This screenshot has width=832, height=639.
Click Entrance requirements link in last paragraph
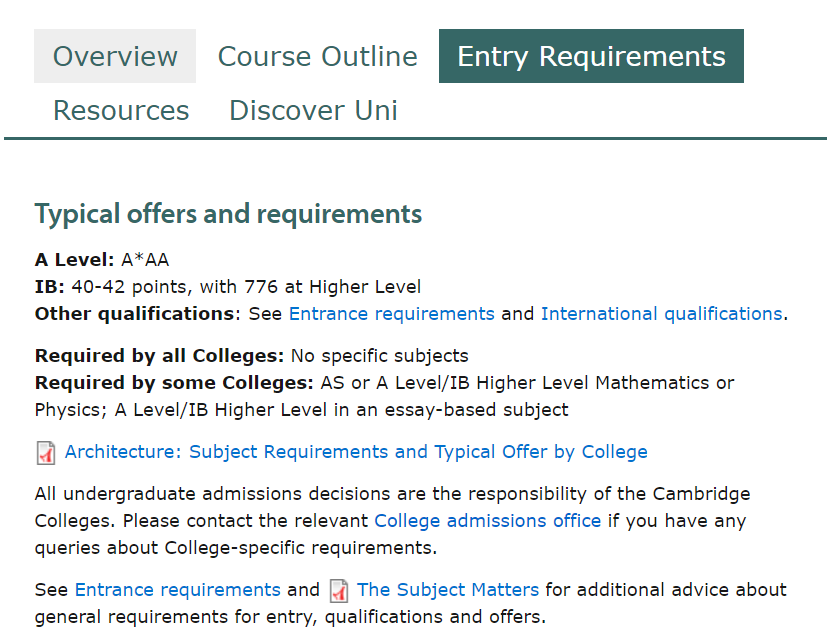pos(178,590)
